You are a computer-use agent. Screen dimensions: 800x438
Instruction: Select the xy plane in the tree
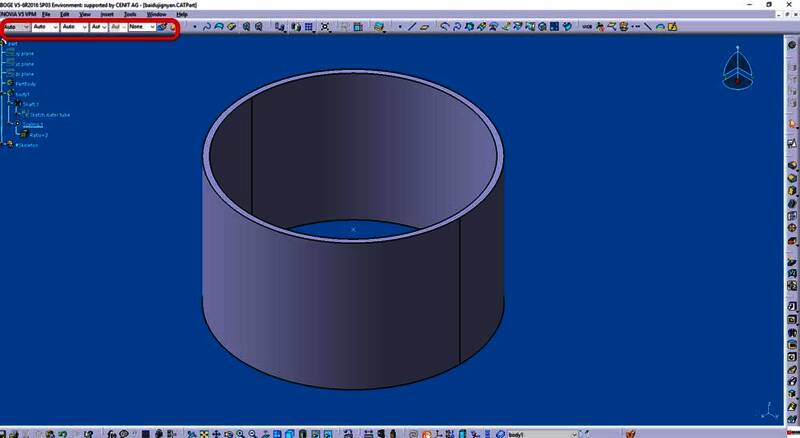[25, 53]
